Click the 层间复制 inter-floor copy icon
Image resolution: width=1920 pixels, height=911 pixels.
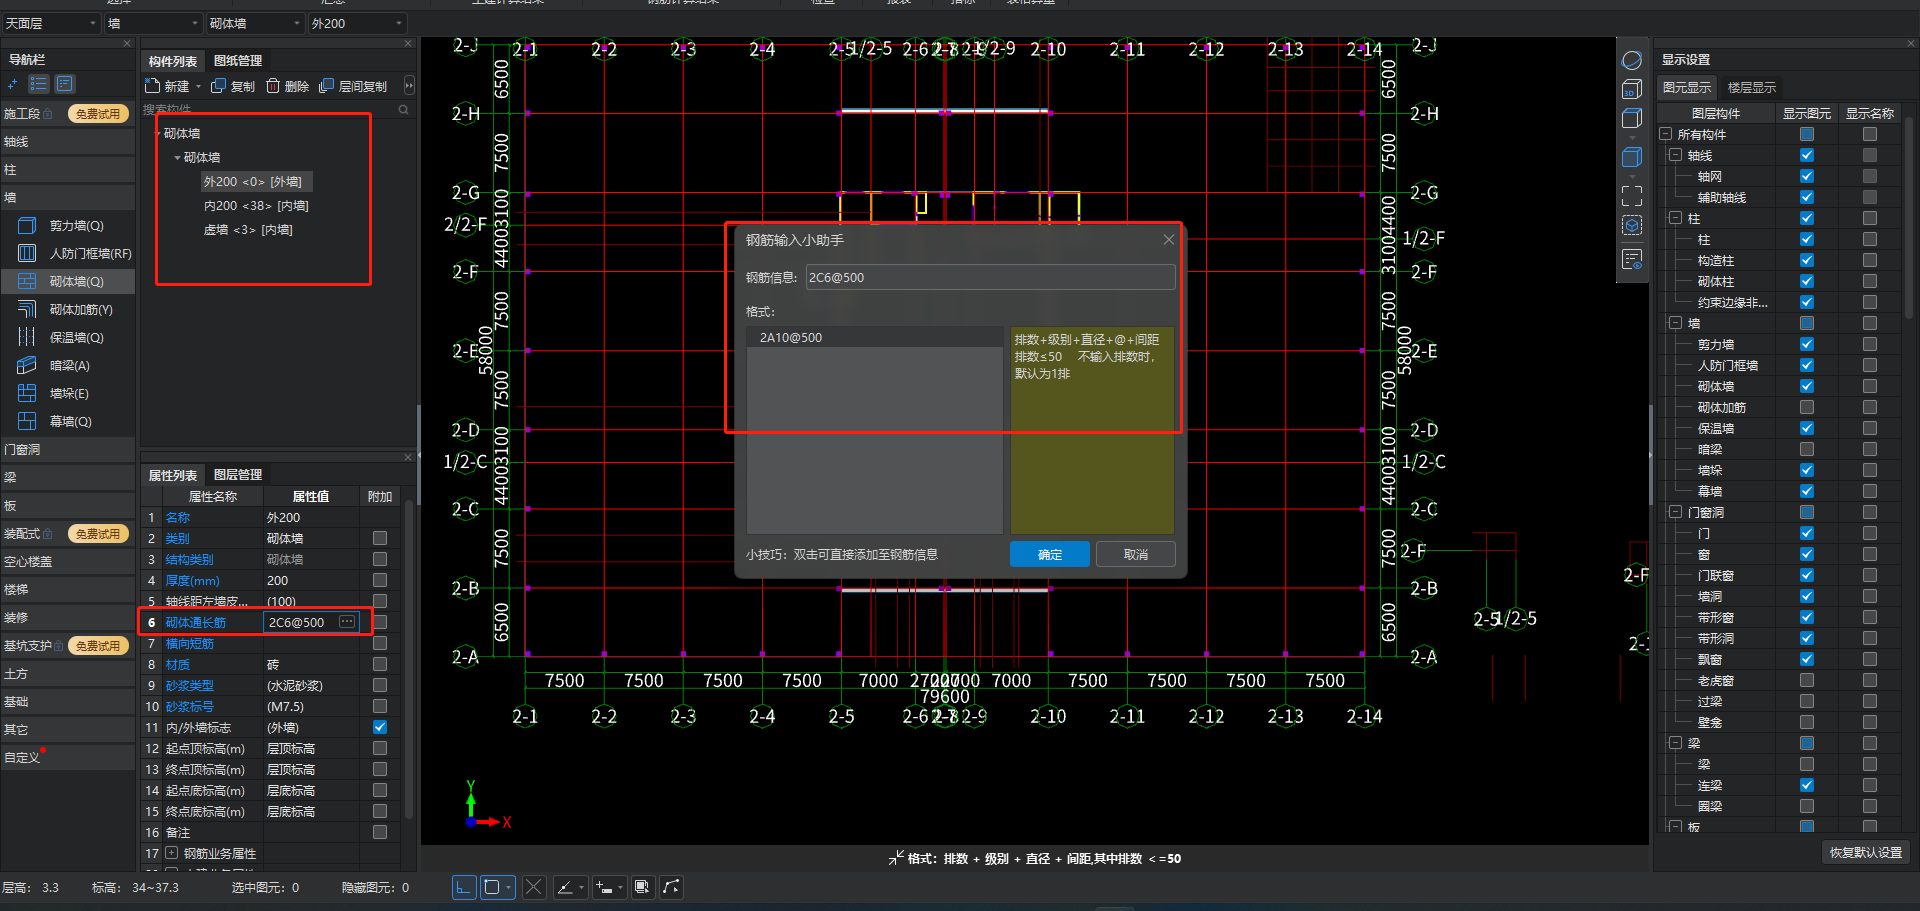click(326, 86)
